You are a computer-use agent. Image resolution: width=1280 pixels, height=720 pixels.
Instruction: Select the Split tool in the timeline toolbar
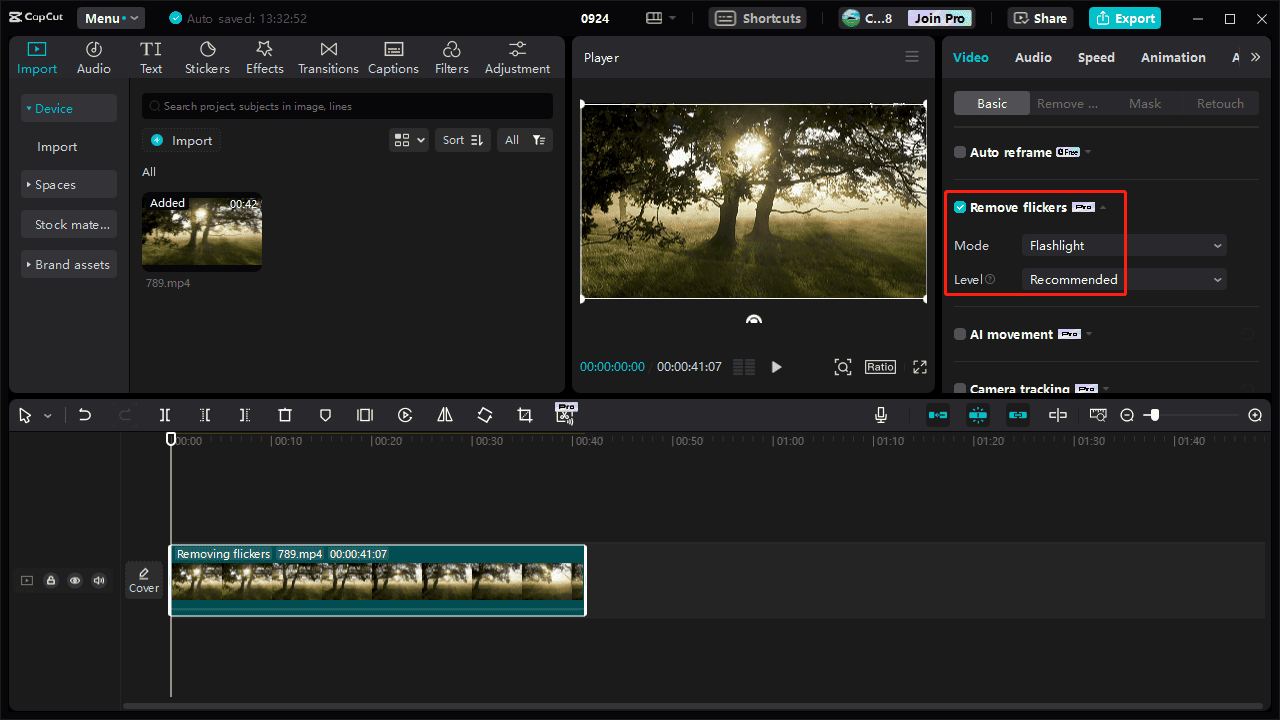pyautogui.click(x=165, y=415)
